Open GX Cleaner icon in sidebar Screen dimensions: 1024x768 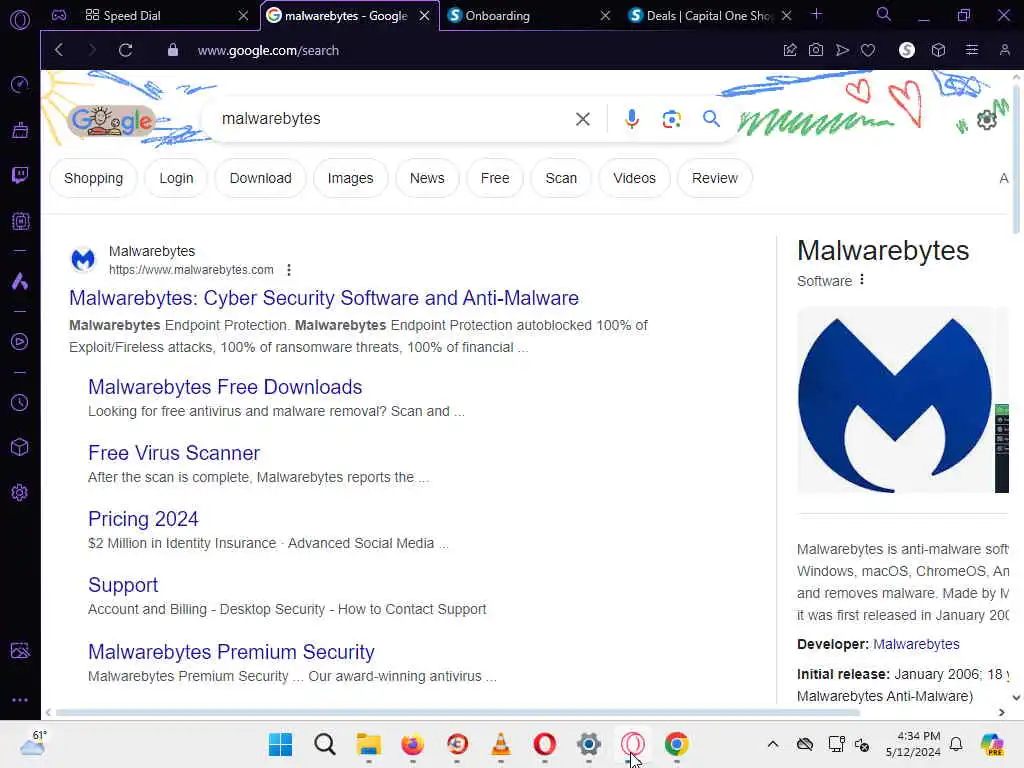[x=20, y=130]
